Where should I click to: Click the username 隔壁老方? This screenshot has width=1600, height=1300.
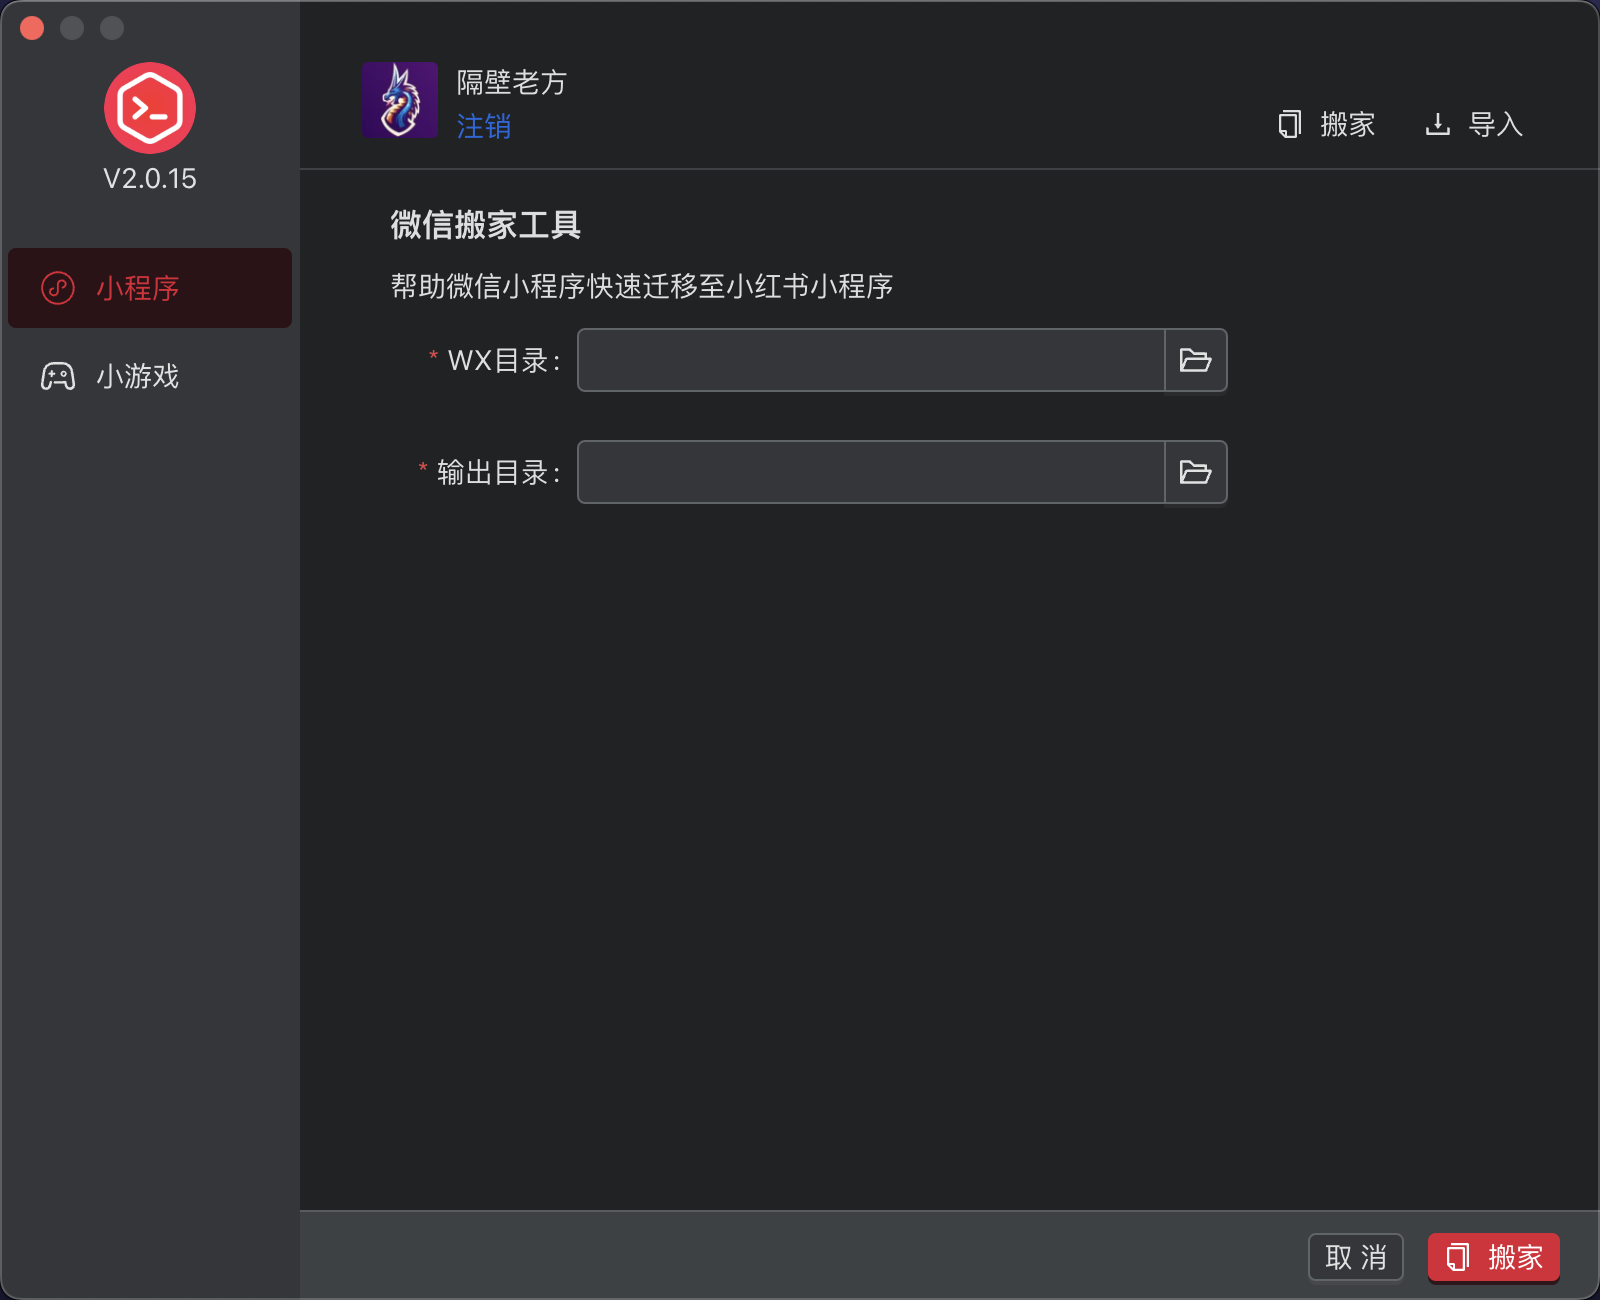tap(512, 82)
